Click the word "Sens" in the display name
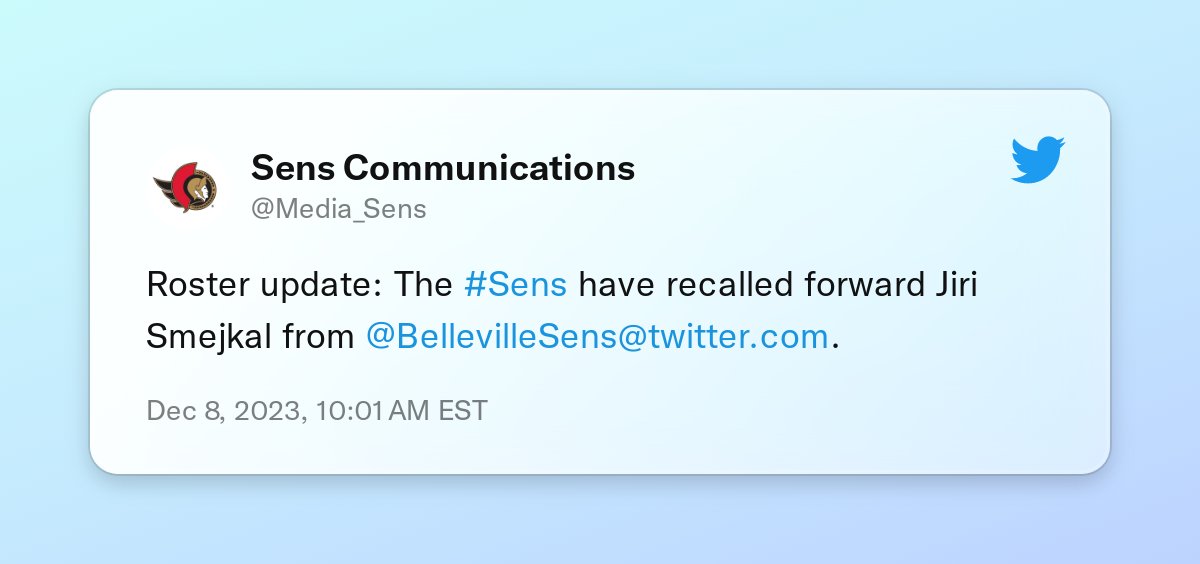The image size is (1200, 564). click(293, 168)
